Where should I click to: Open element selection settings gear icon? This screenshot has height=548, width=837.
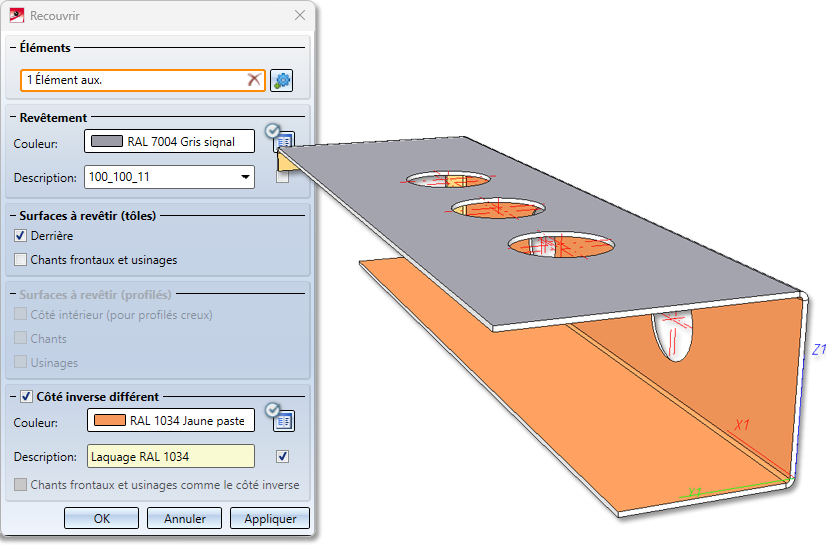click(x=281, y=81)
